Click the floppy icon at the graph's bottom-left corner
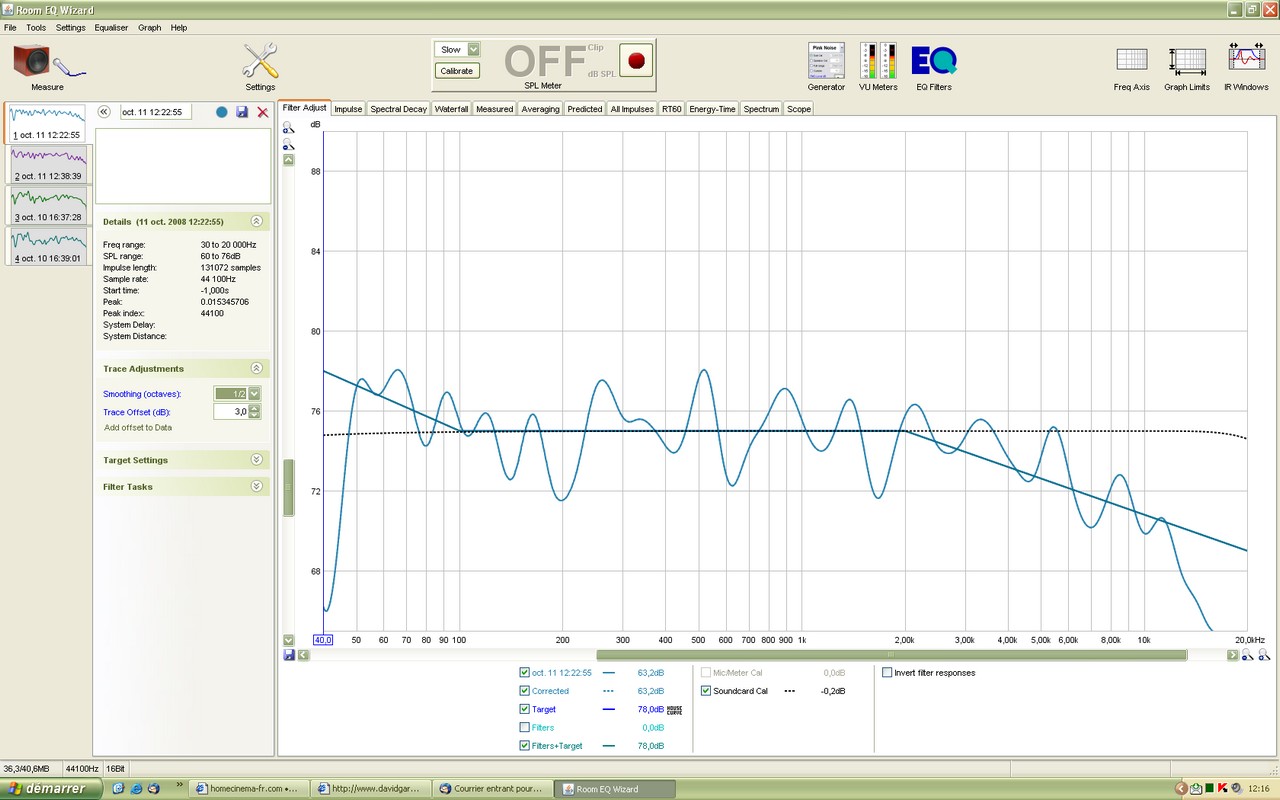 pyautogui.click(x=289, y=655)
